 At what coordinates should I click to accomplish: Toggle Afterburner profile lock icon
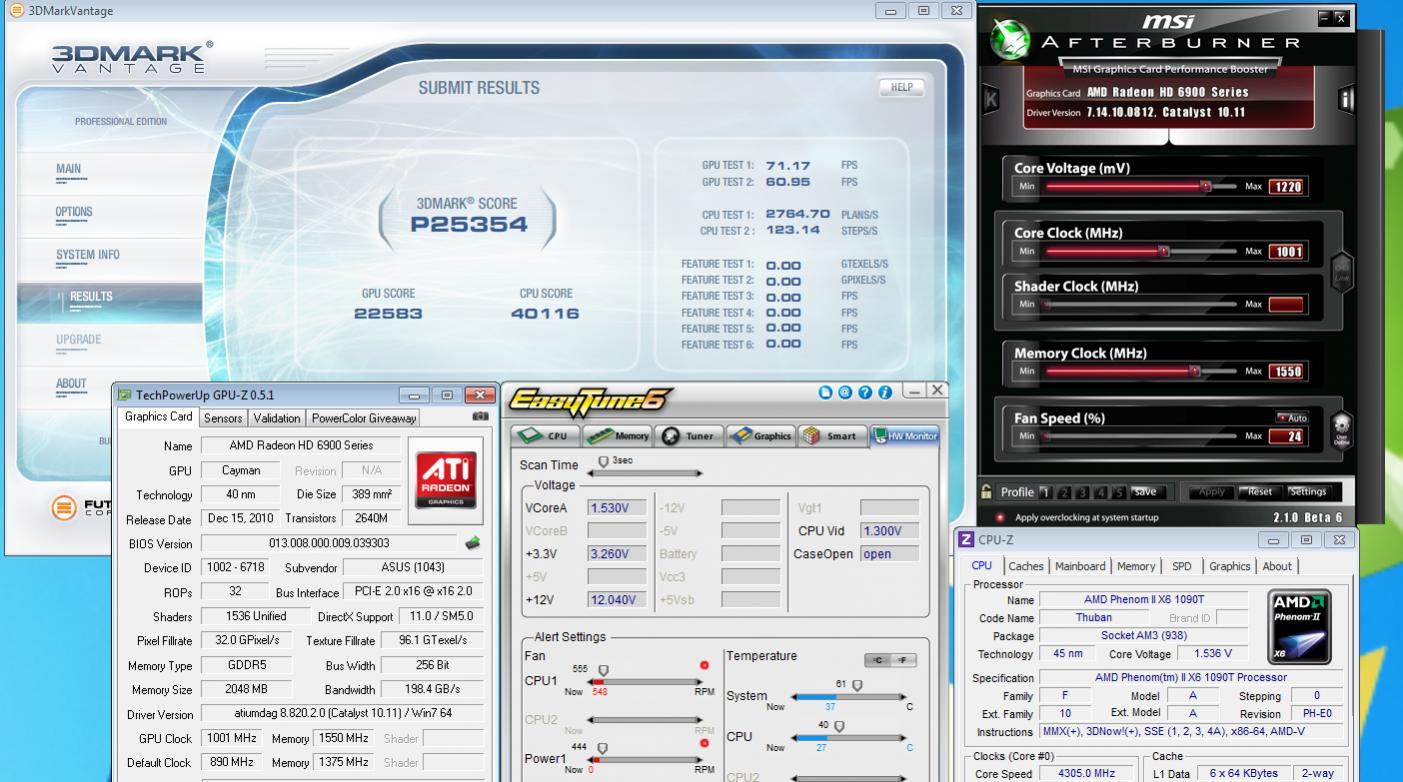[986, 491]
